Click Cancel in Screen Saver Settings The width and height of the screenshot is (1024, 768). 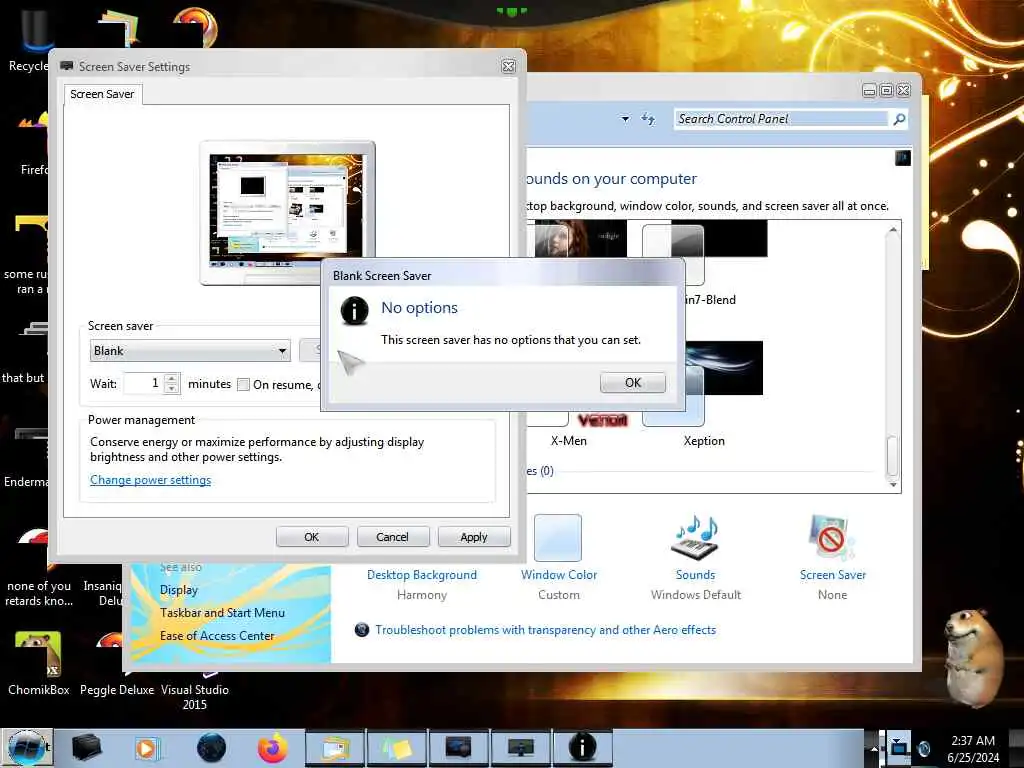[x=392, y=537]
